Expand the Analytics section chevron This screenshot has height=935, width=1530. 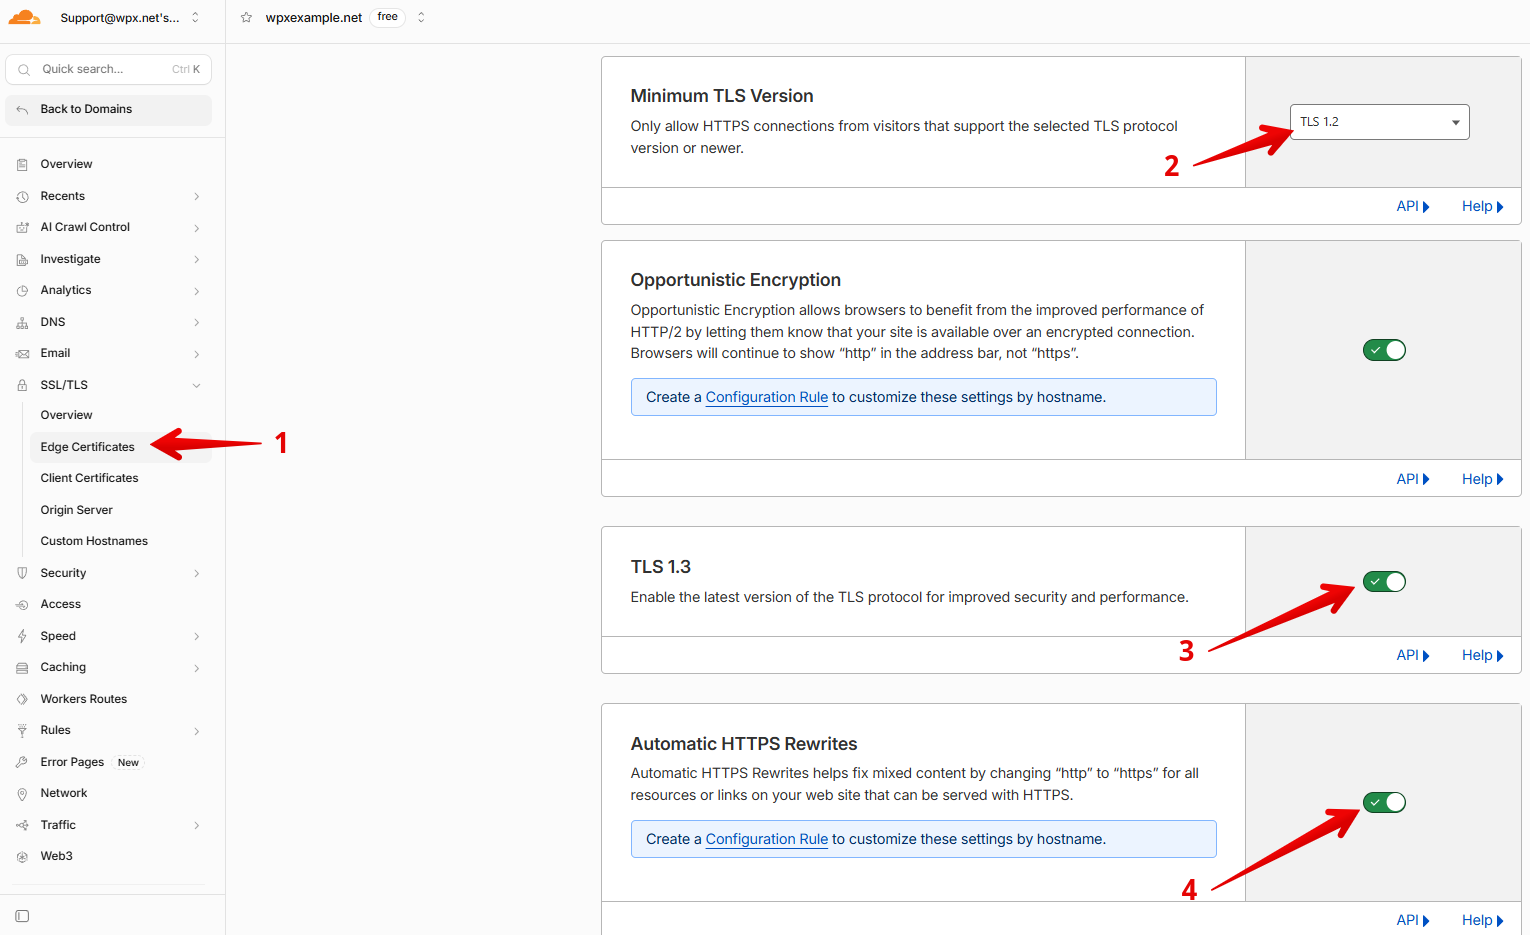196,291
